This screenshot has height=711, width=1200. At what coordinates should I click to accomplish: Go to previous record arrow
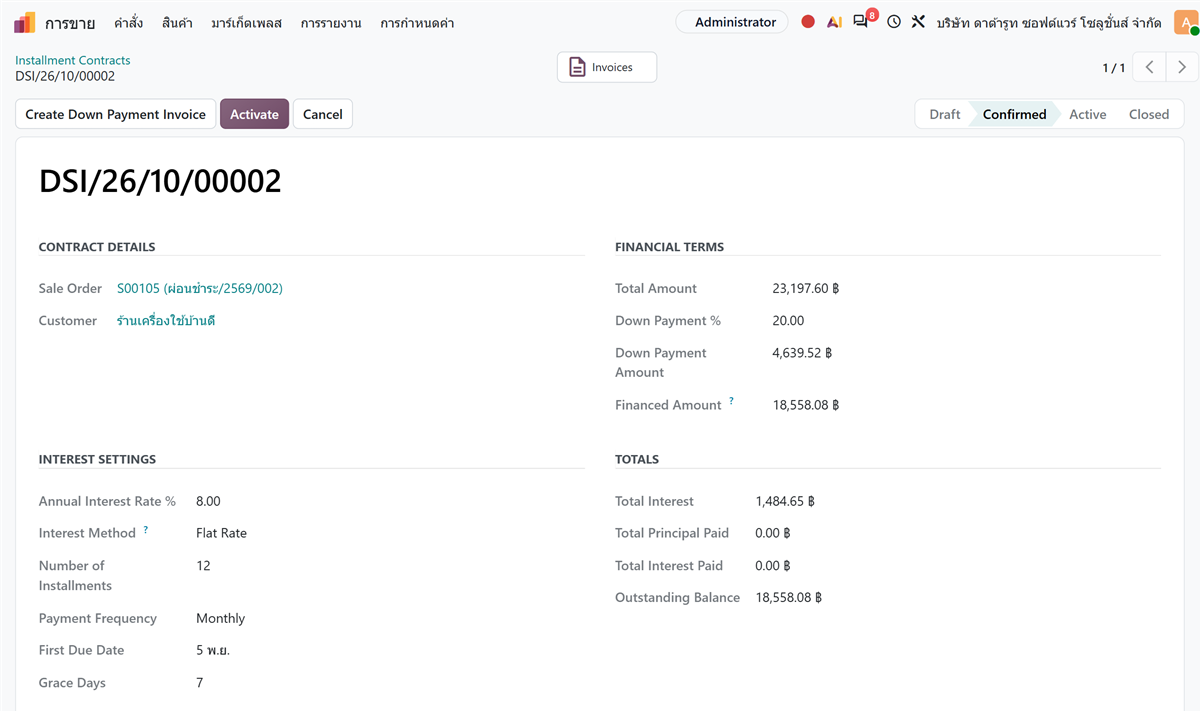[1150, 67]
